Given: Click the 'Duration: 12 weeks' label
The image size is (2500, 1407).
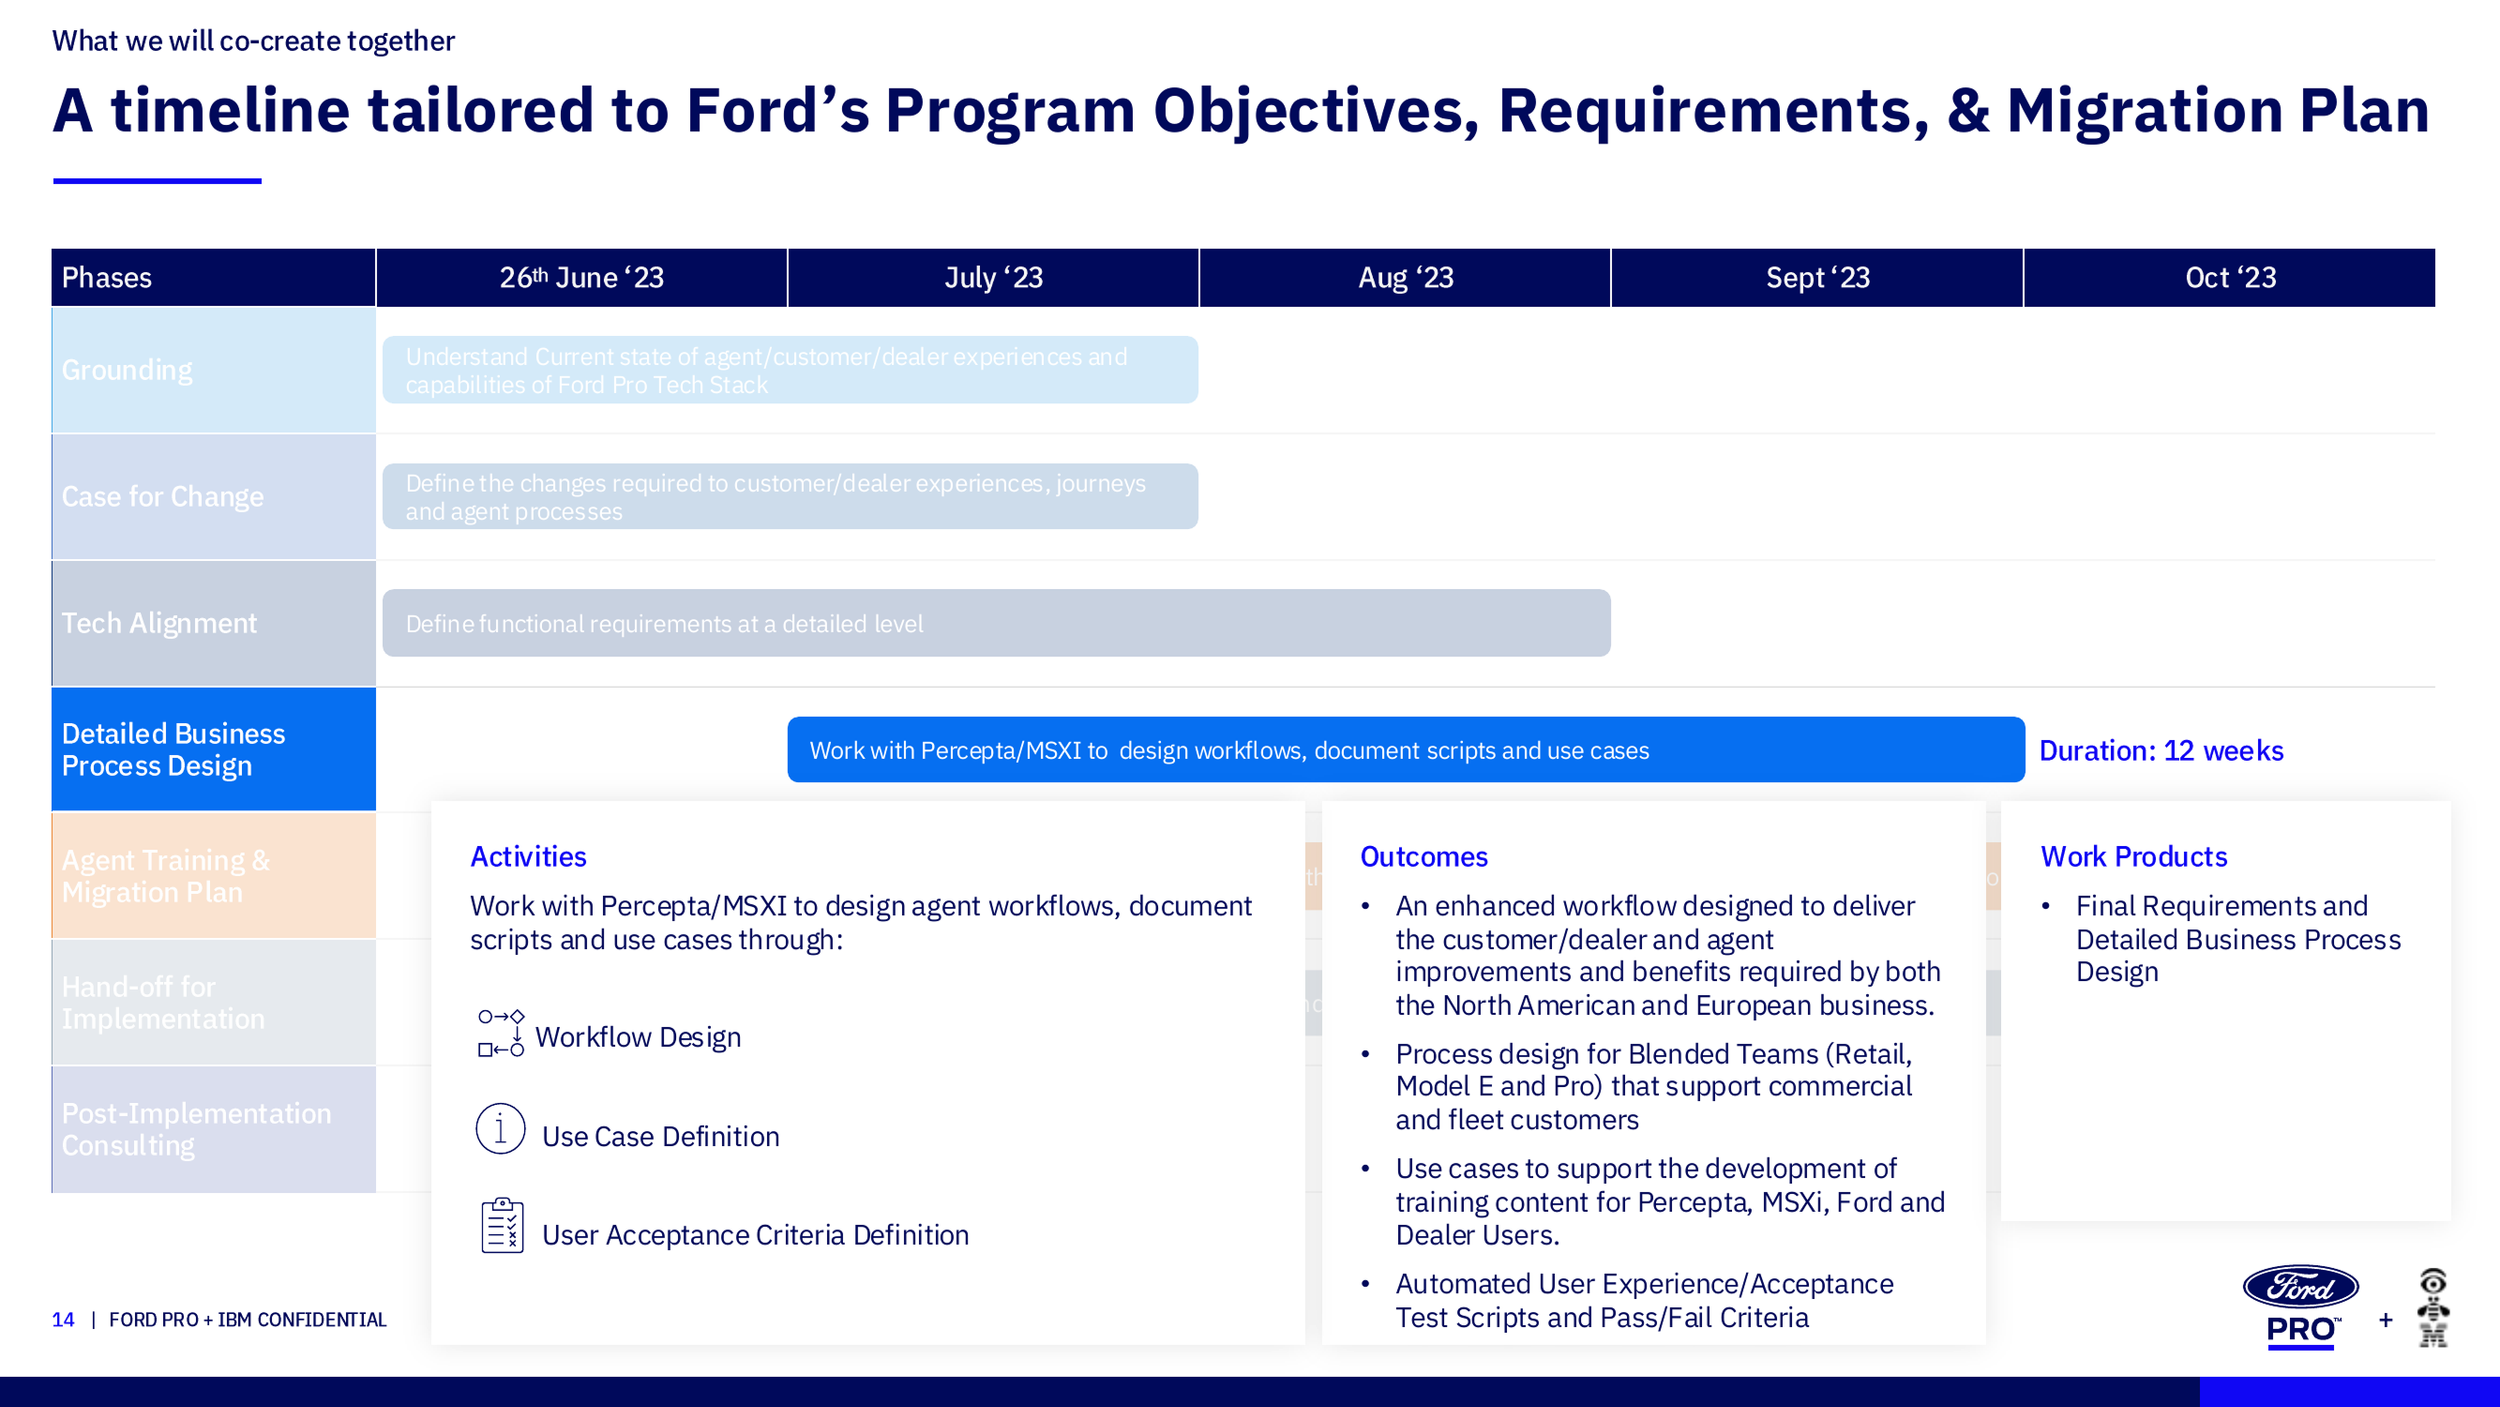Looking at the screenshot, I should click(x=2161, y=751).
